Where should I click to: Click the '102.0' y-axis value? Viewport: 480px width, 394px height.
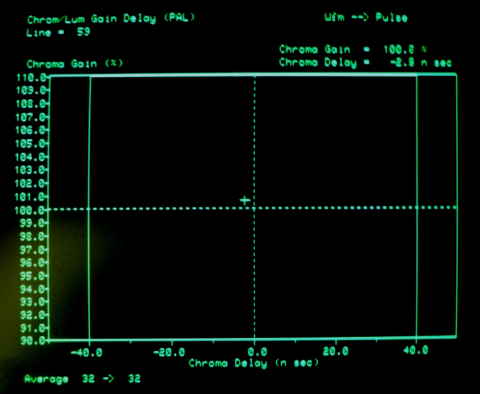coord(31,183)
